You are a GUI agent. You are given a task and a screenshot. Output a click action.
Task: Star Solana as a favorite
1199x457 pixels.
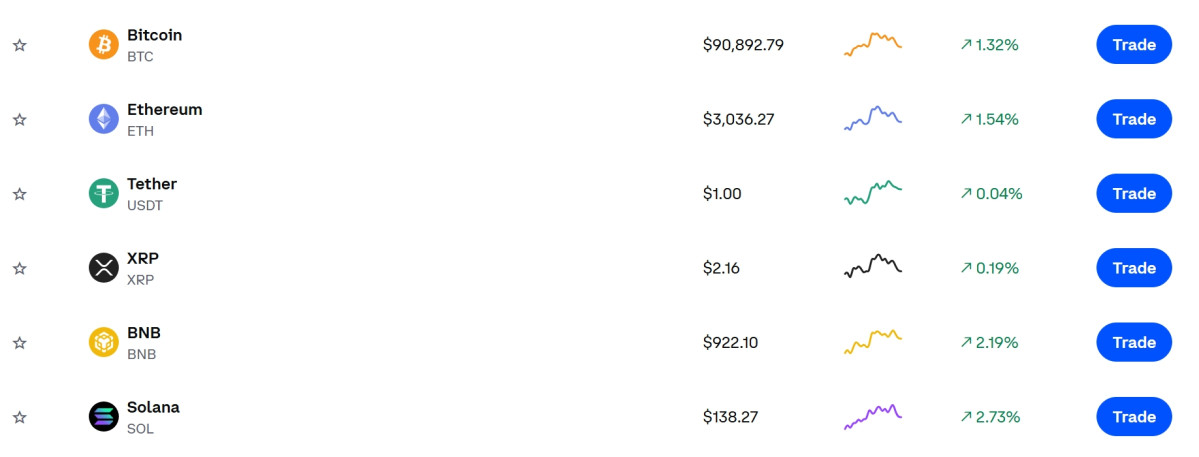pyautogui.click(x=19, y=417)
